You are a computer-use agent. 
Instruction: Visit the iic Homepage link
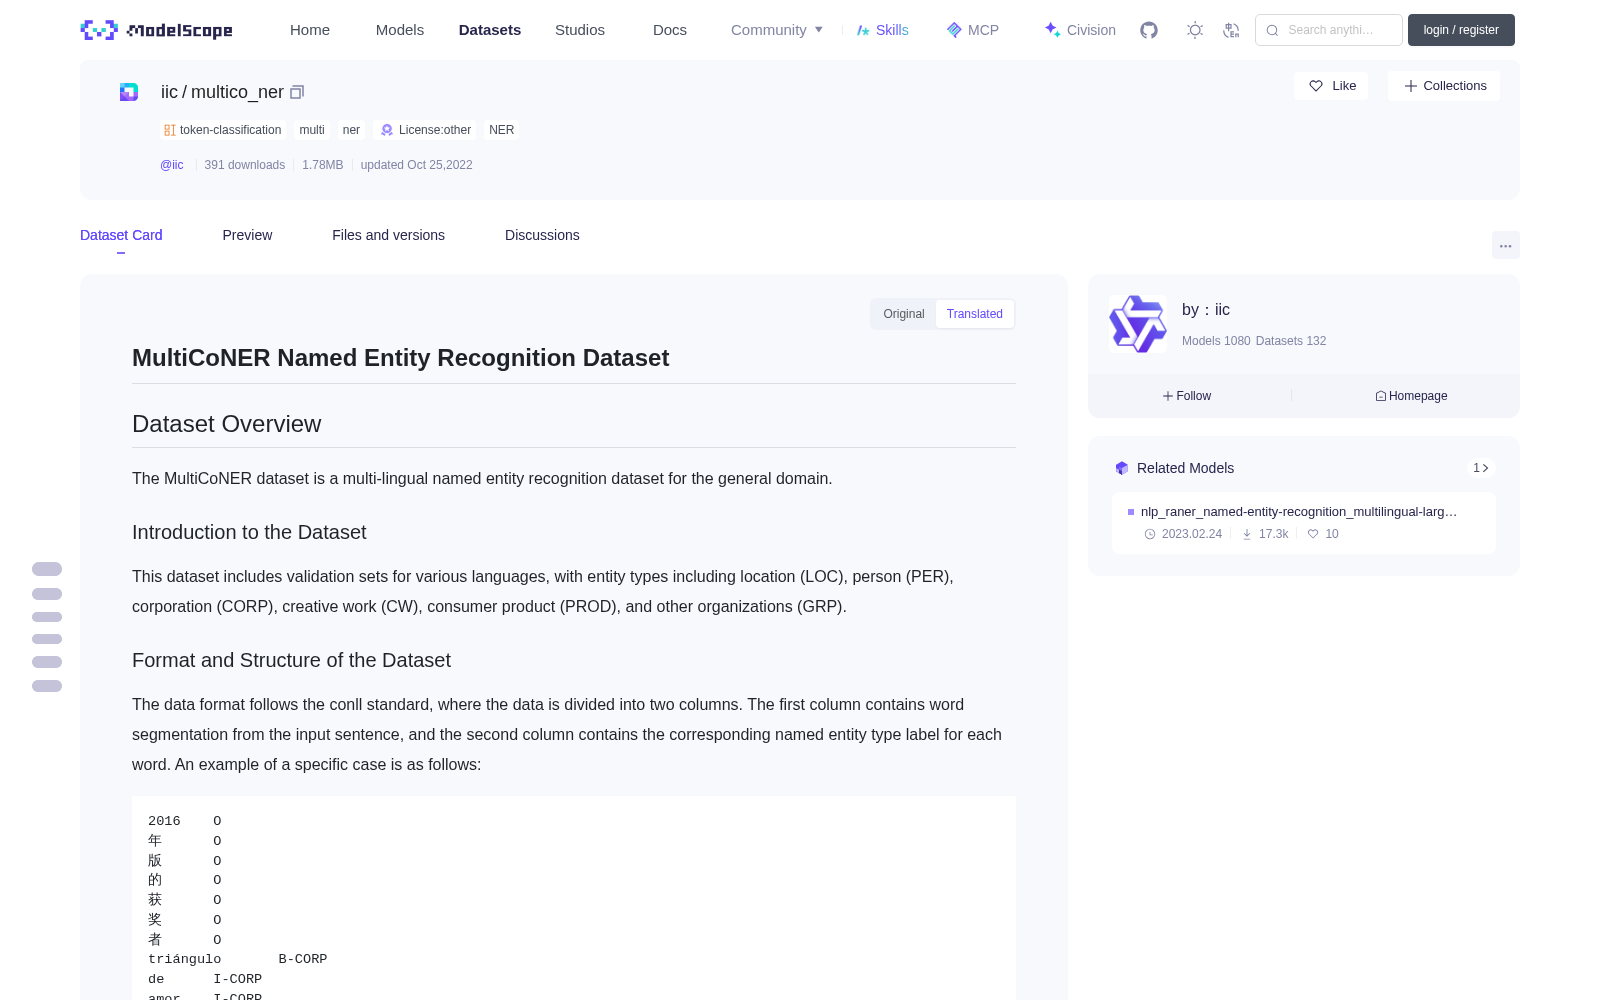click(1411, 396)
